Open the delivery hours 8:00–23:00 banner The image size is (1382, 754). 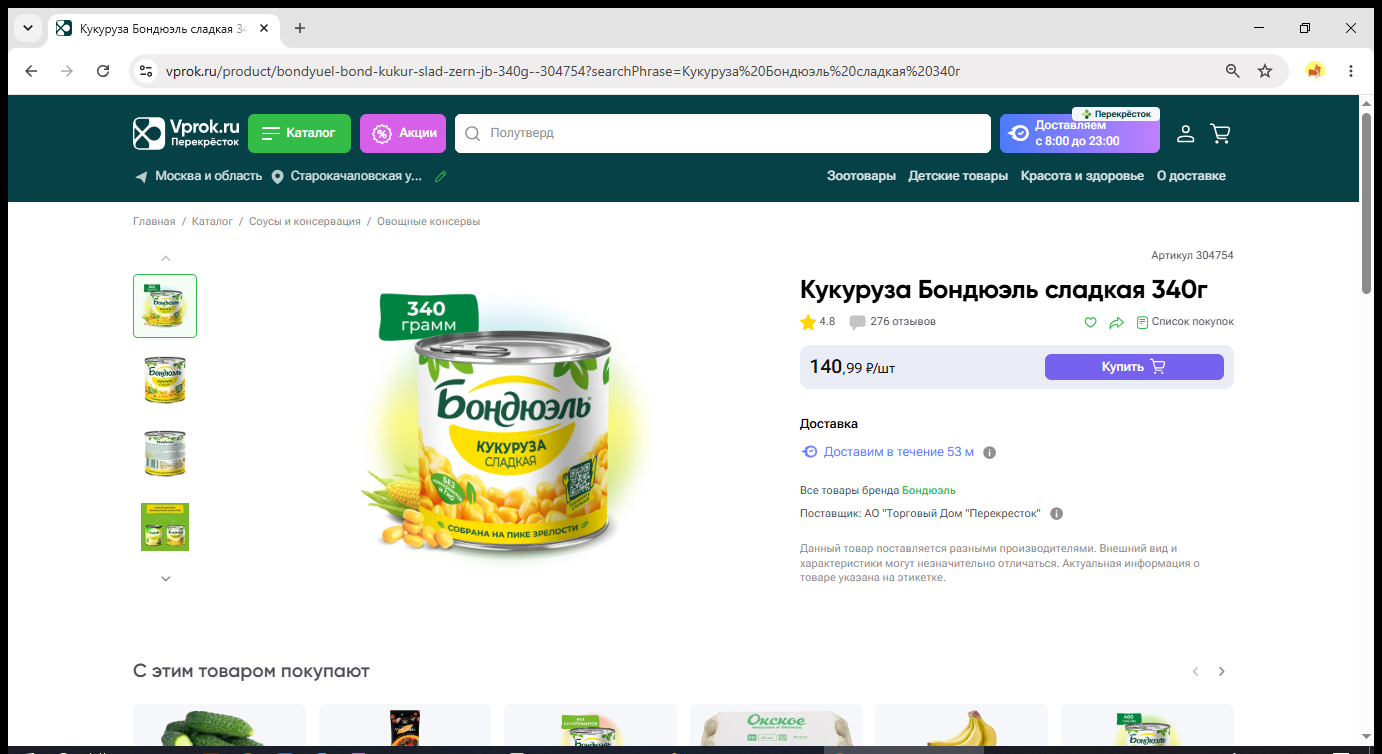coord(1080,133)
